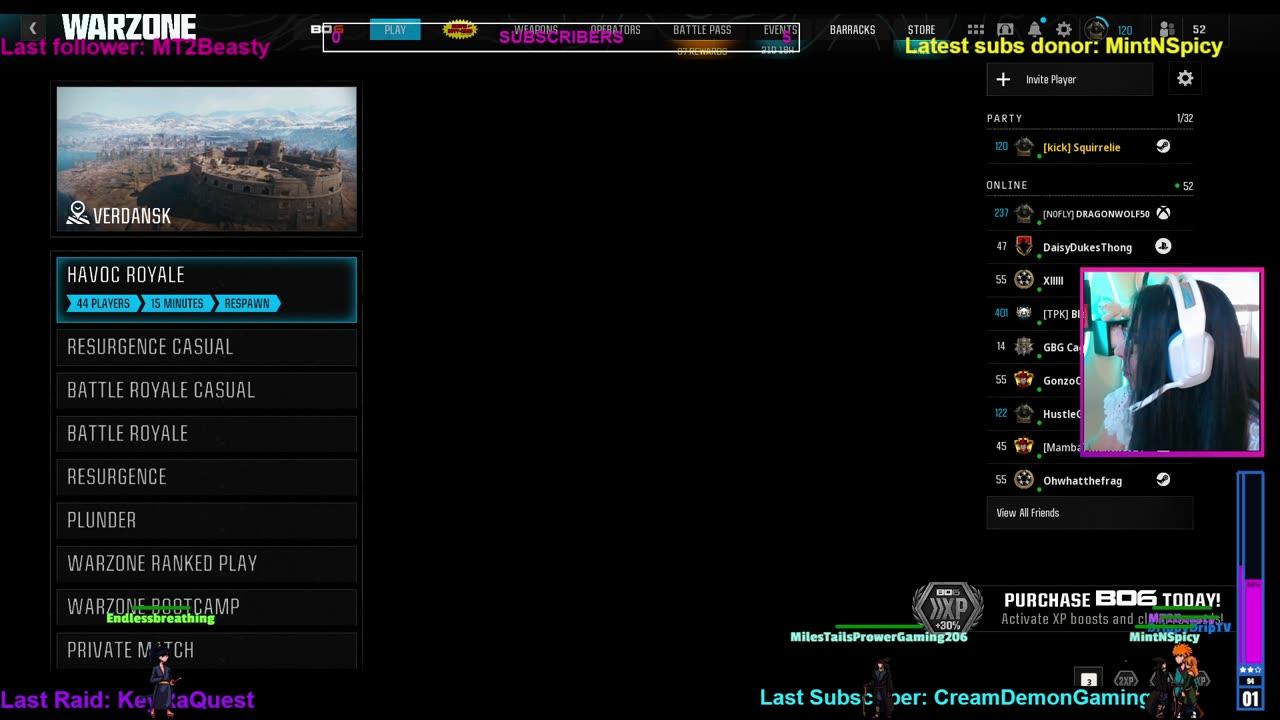Click Gonzo player's rank emblem
The image size is (1280, 720).
pyautogui.click(x=1024, y=380)
